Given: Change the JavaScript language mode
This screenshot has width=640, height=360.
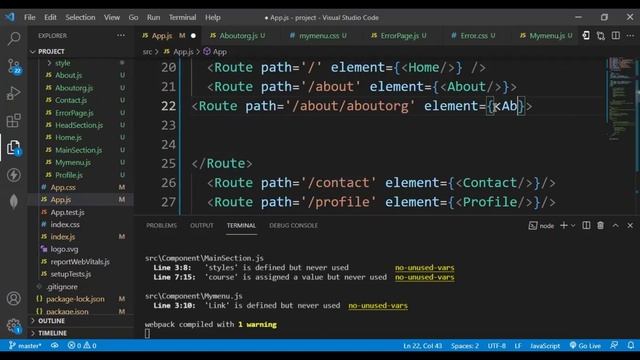Looking at the screenshot, I should [545, 345].
